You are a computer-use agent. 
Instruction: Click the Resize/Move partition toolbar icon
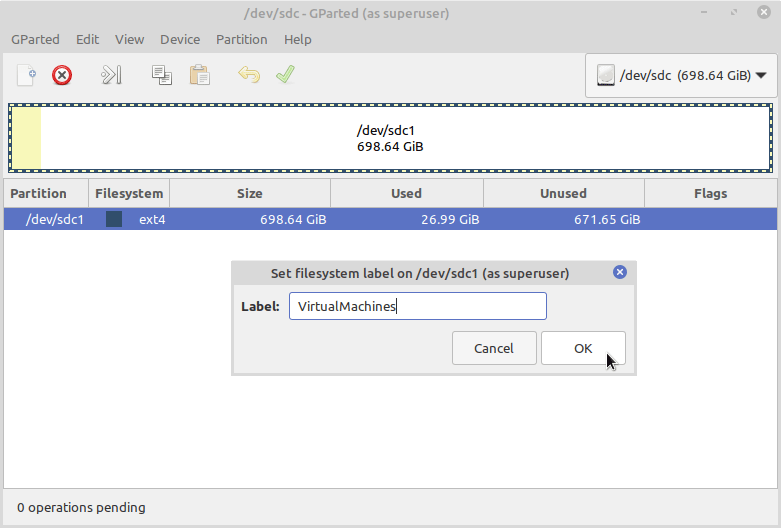pyautogui.click(x=111, y=75)
